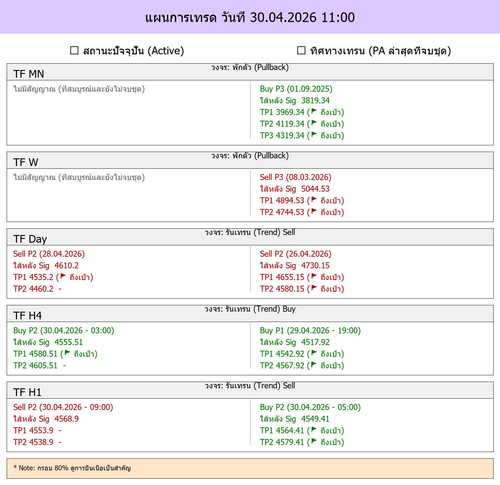Click the purple trade plan title banner
The width and height of the screenshot is (500, 485).
pyautogui.click(x=250, y=17)
